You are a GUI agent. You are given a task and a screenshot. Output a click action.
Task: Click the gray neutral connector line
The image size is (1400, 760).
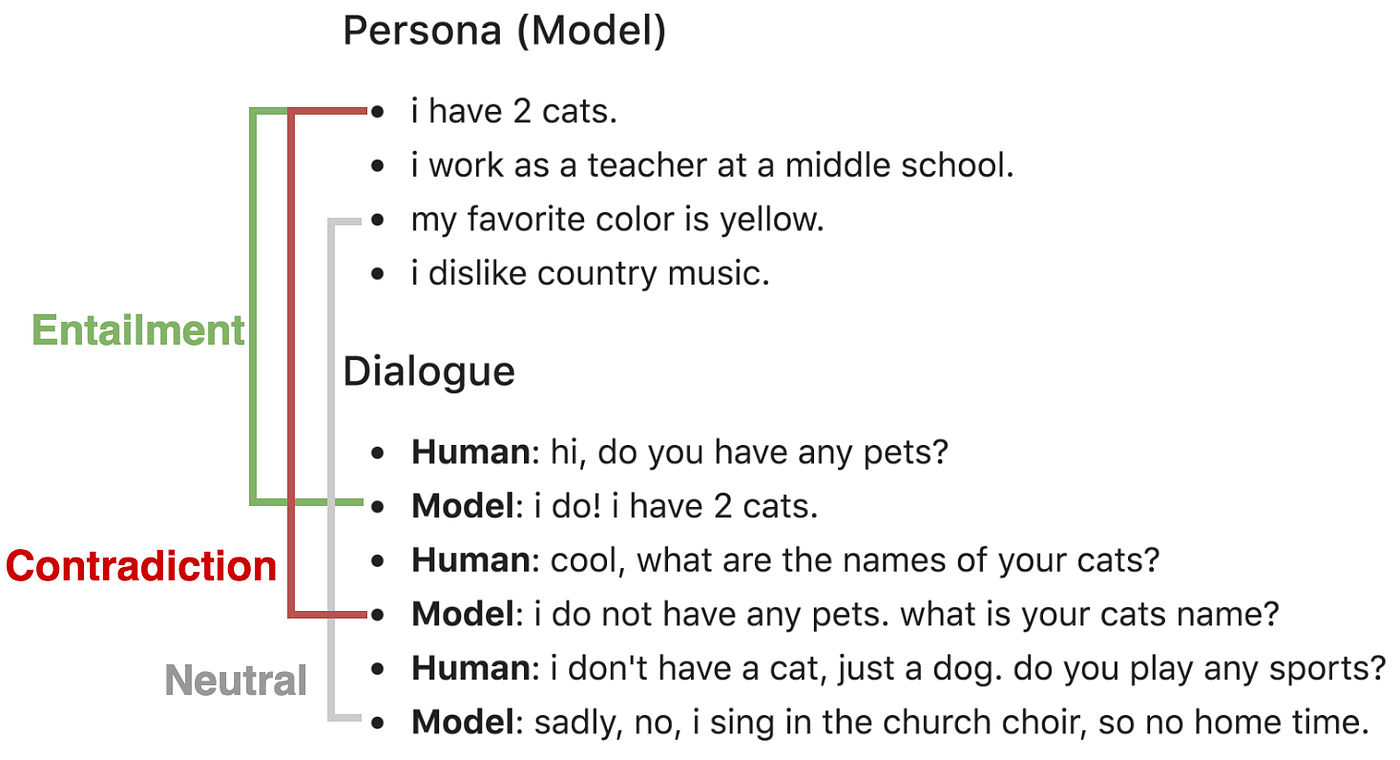pyautogui.click(x=332, y=470)
